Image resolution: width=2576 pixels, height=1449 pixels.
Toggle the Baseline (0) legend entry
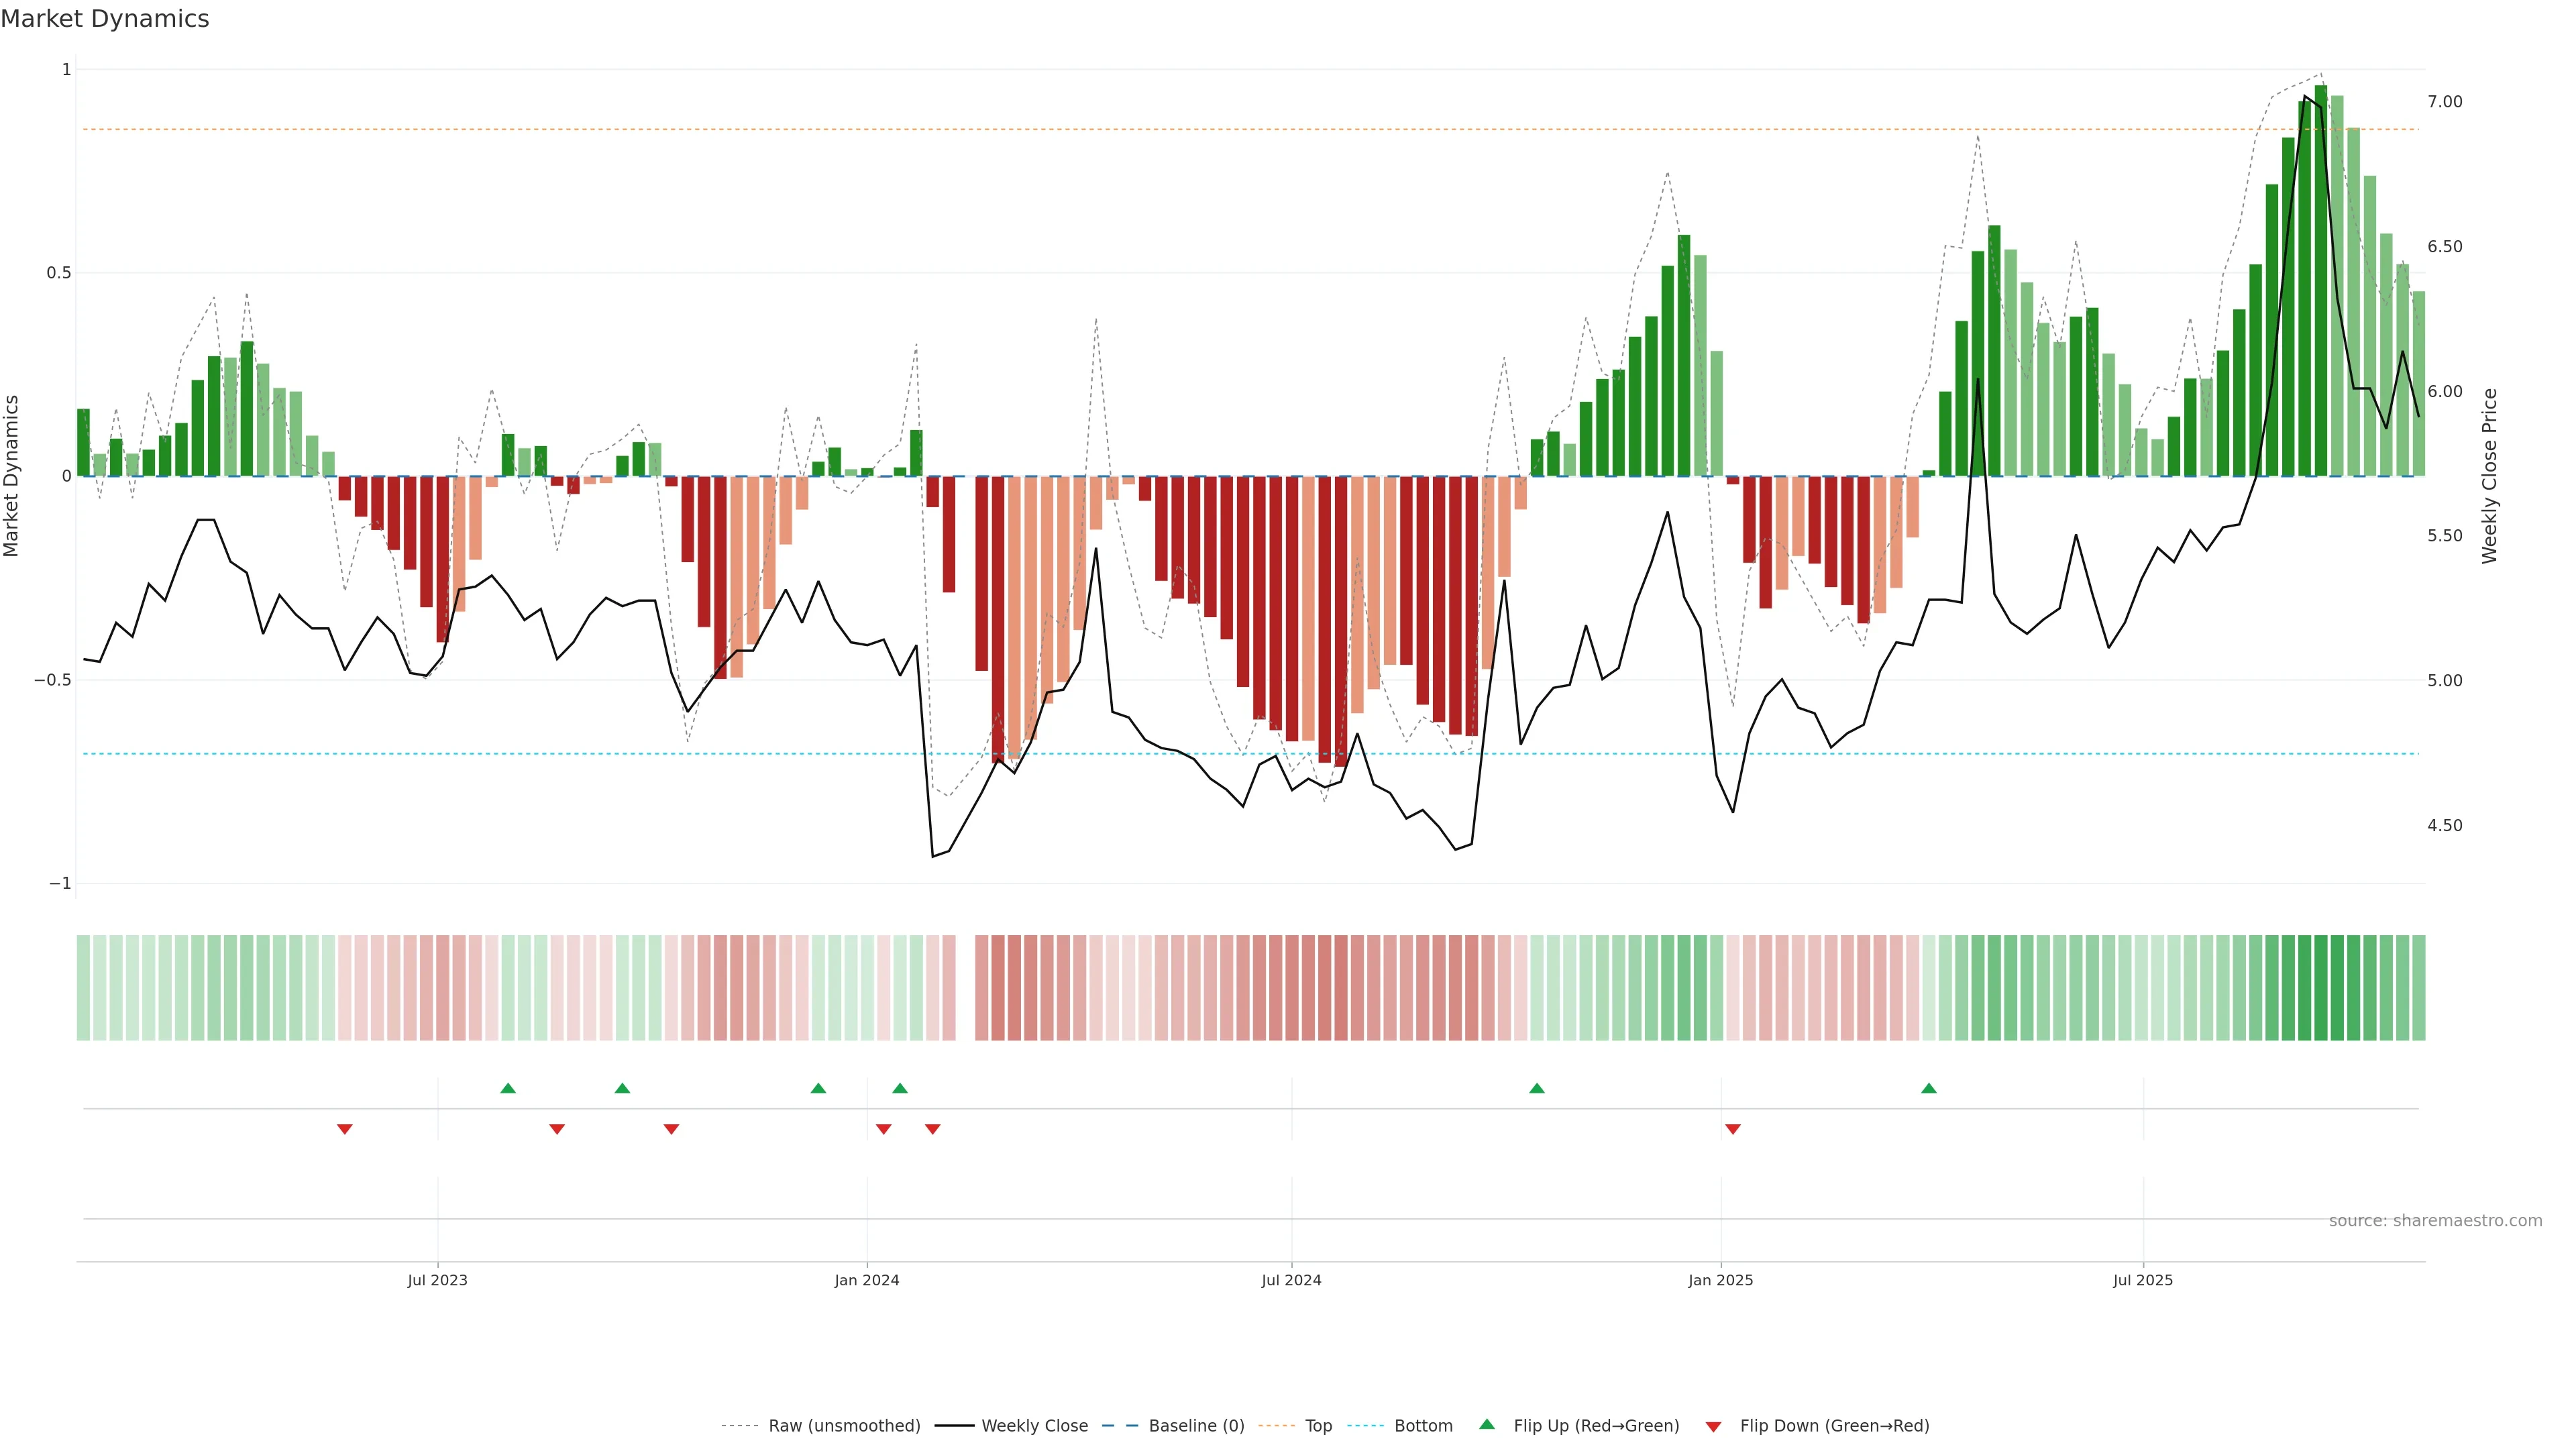point(1196,1426)
